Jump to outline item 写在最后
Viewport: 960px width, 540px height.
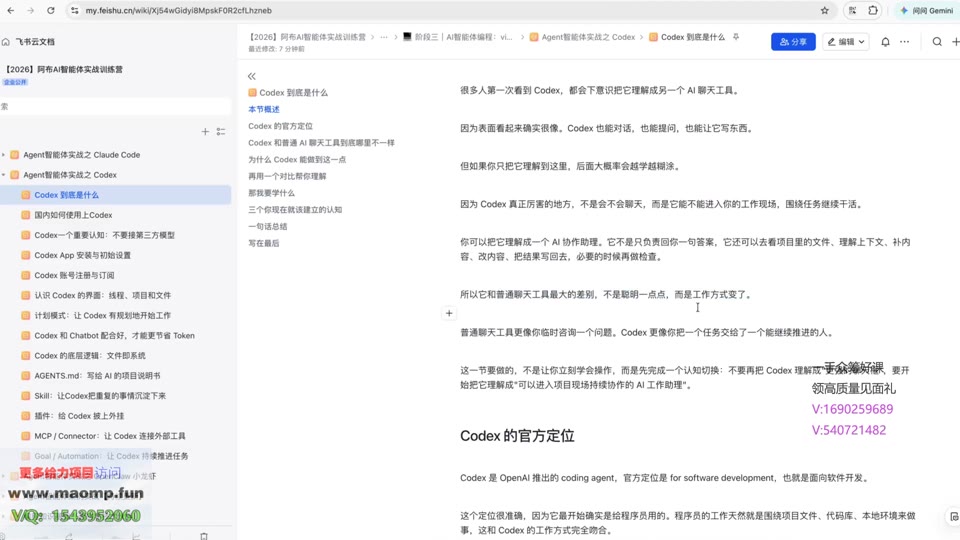pos(264,243)
